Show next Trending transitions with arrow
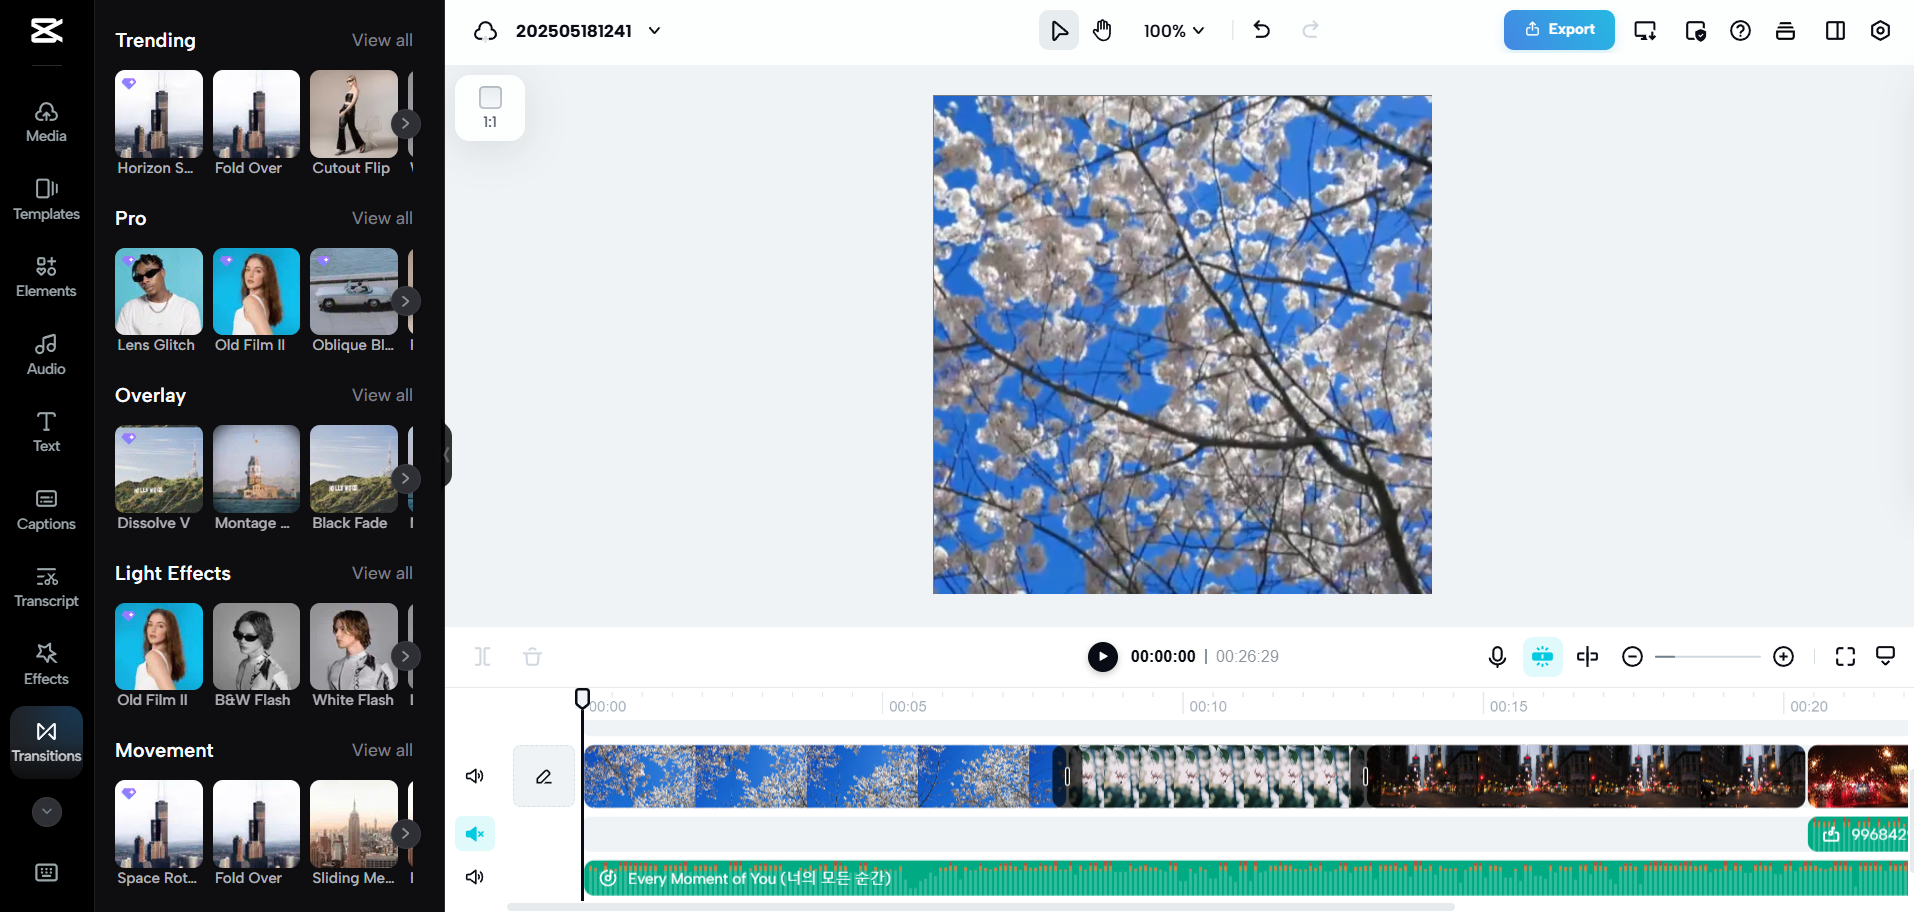This screenshot has height=912, width=1914. pos(405,124)
